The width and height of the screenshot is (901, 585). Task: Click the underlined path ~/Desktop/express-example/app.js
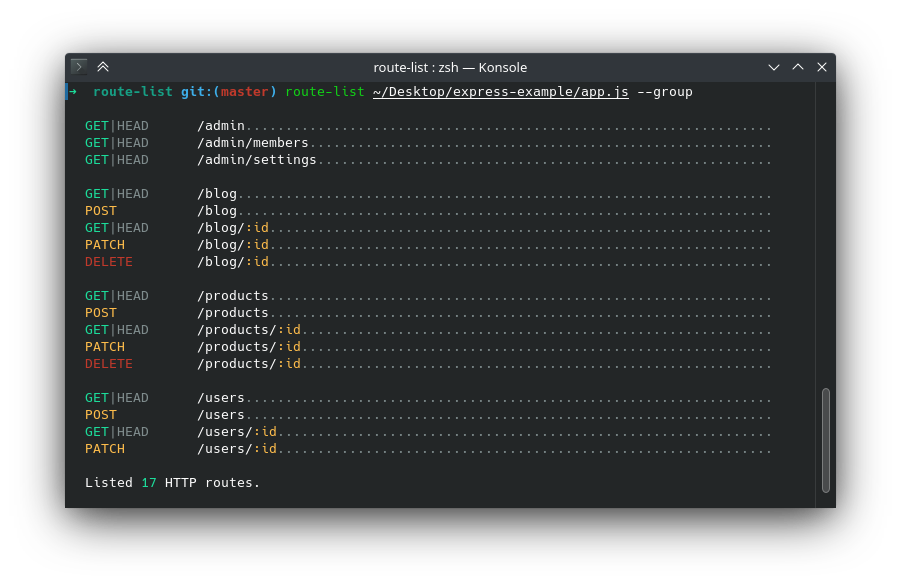tap(500, 92)
